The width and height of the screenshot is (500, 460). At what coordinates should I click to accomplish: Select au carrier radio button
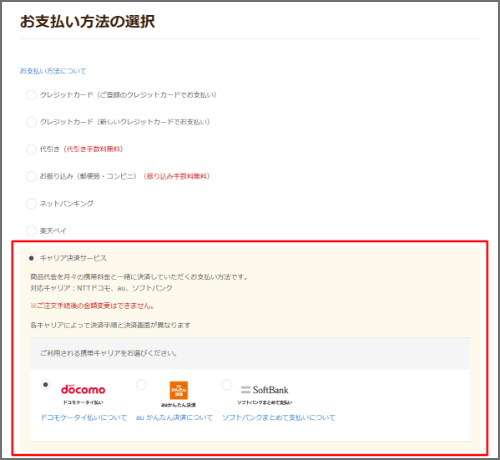coord(141,384)
